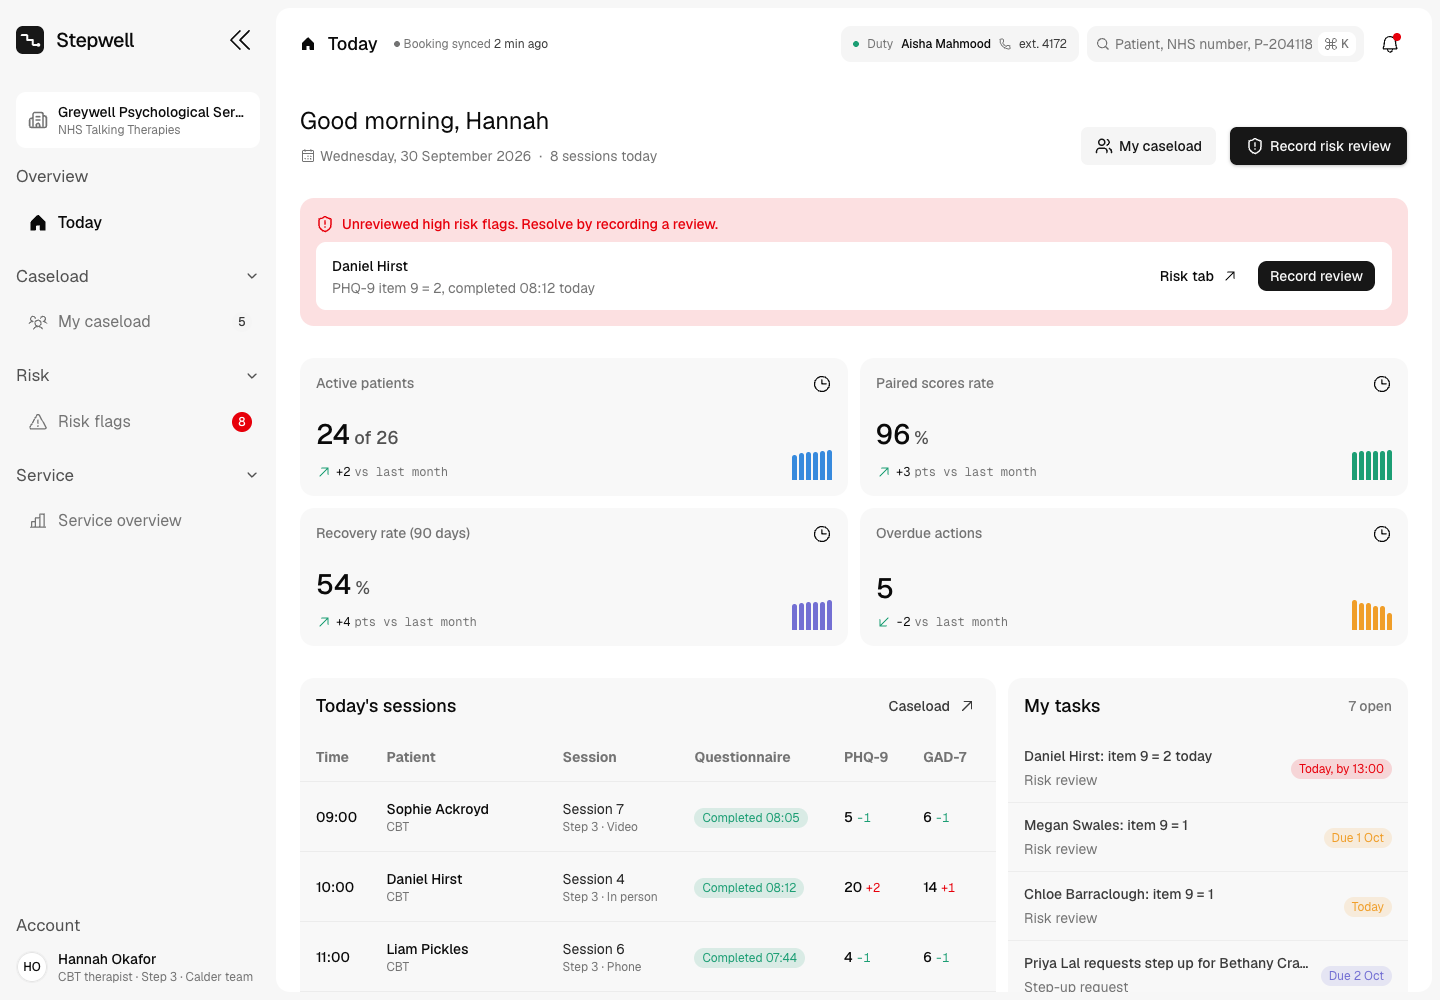Click the PHQ-9 column header

click(x=866, y=757)
